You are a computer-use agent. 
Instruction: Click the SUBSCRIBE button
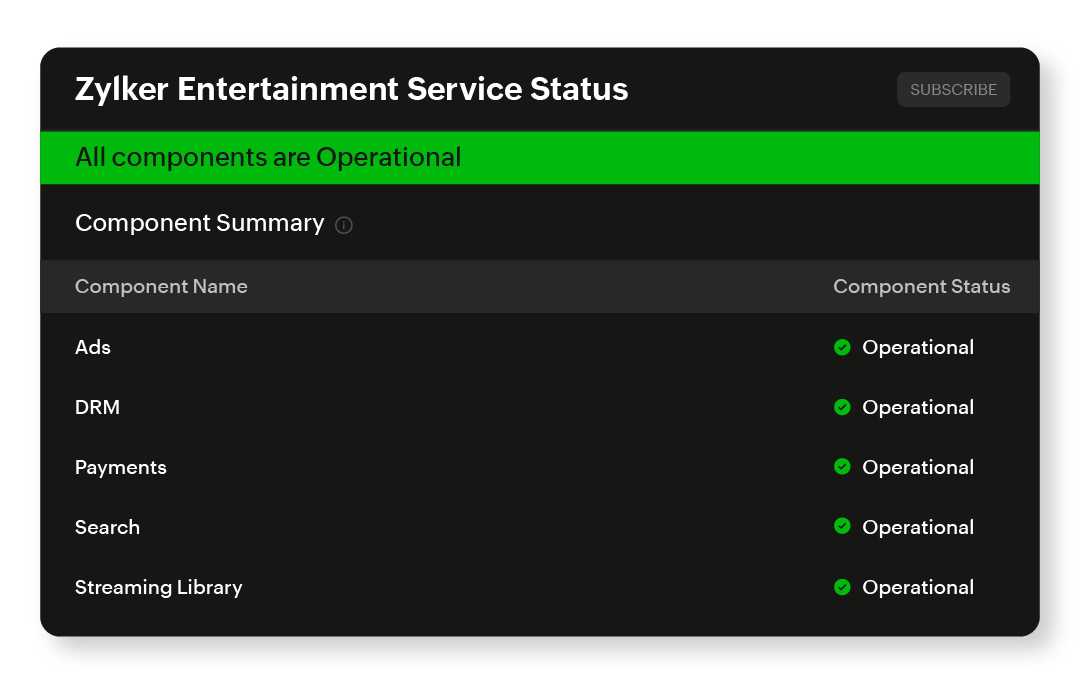pyautogui.click(x=953, y=90)
